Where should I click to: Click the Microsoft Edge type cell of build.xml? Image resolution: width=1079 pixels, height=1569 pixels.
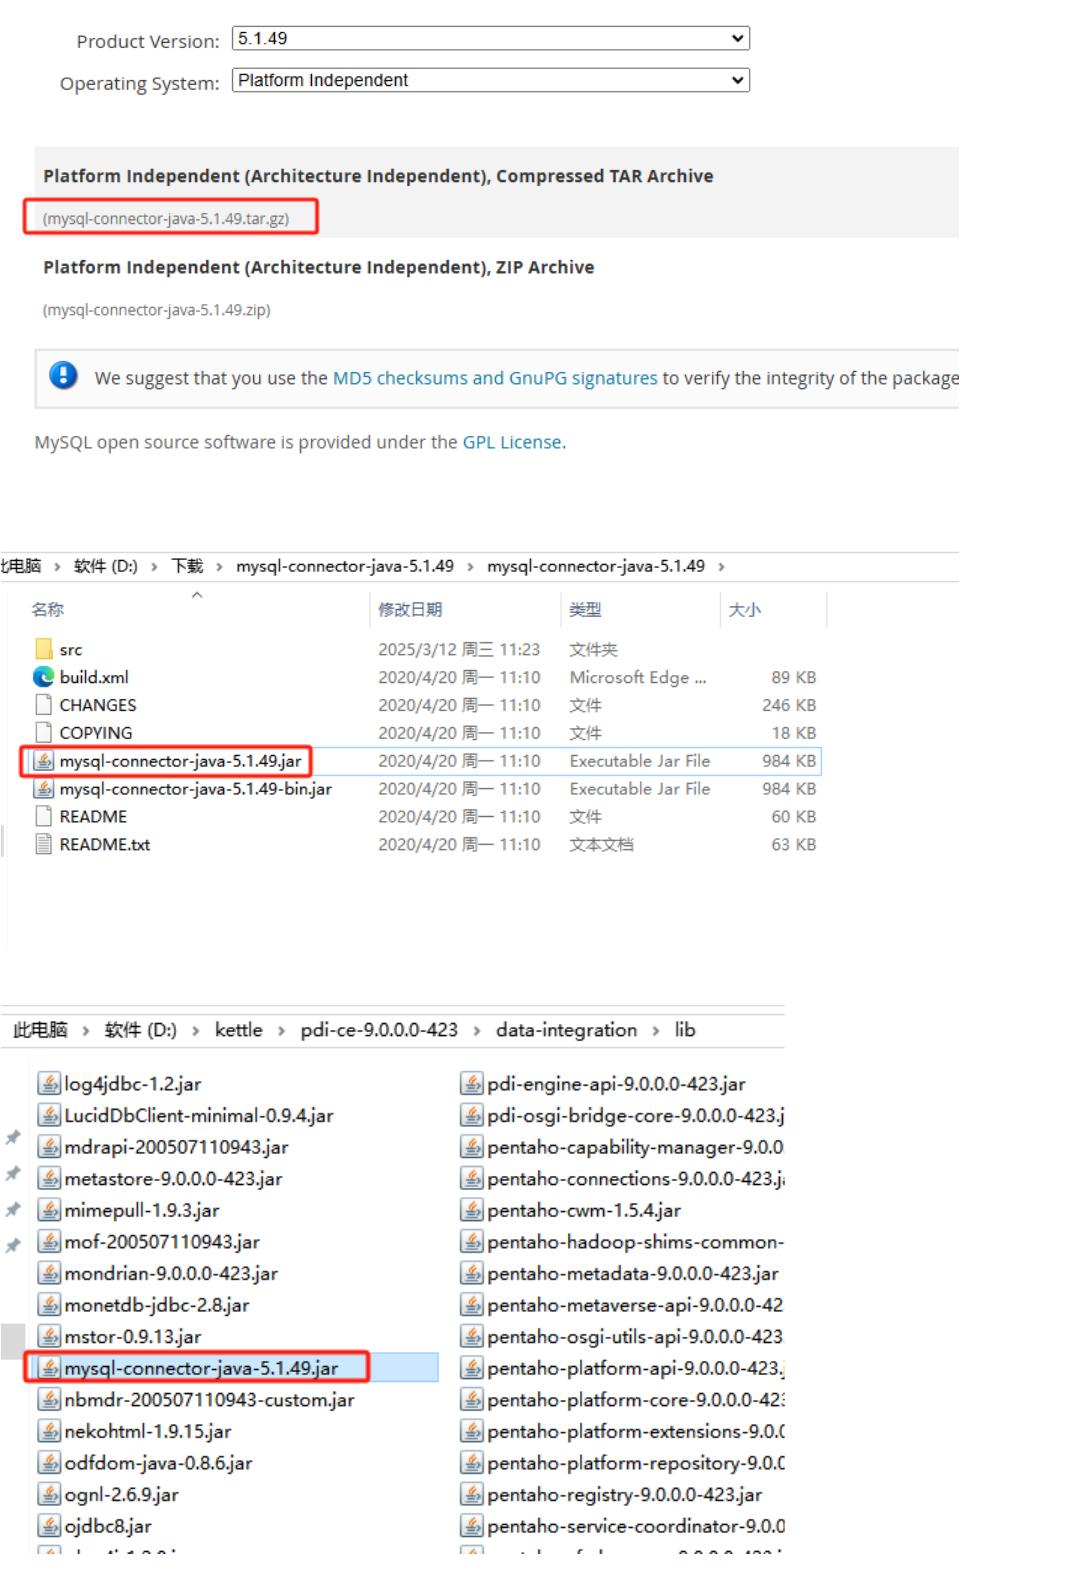(638, 677)
